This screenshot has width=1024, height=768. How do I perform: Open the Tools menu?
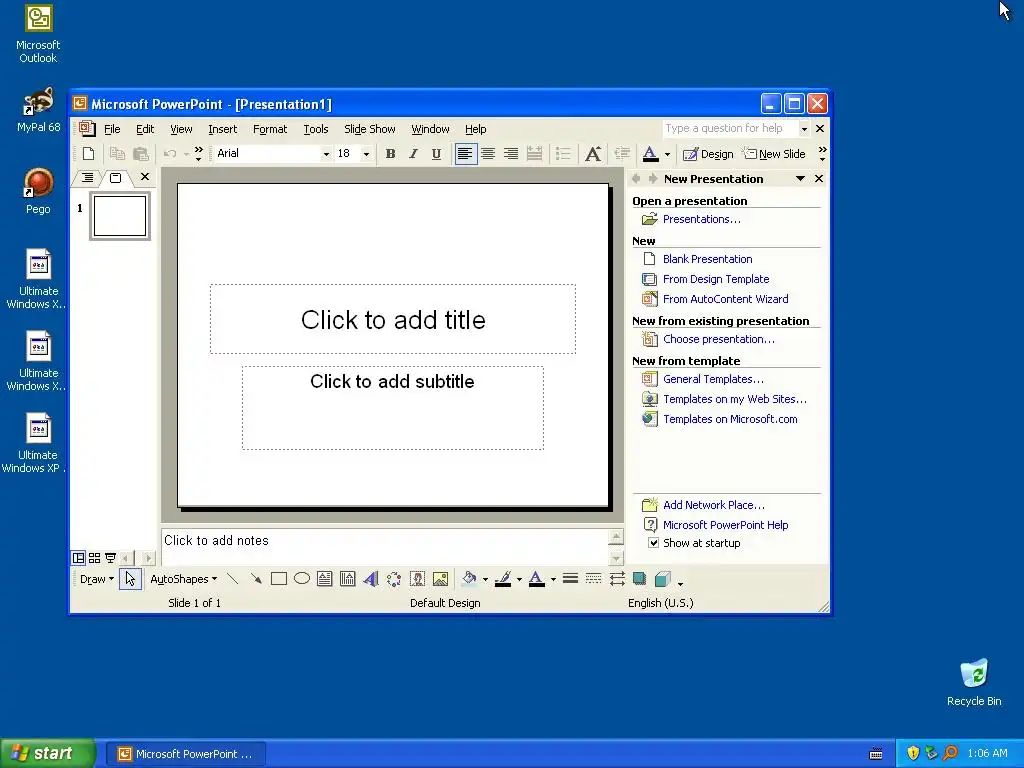pyautogui.click(x=316, y=129)
